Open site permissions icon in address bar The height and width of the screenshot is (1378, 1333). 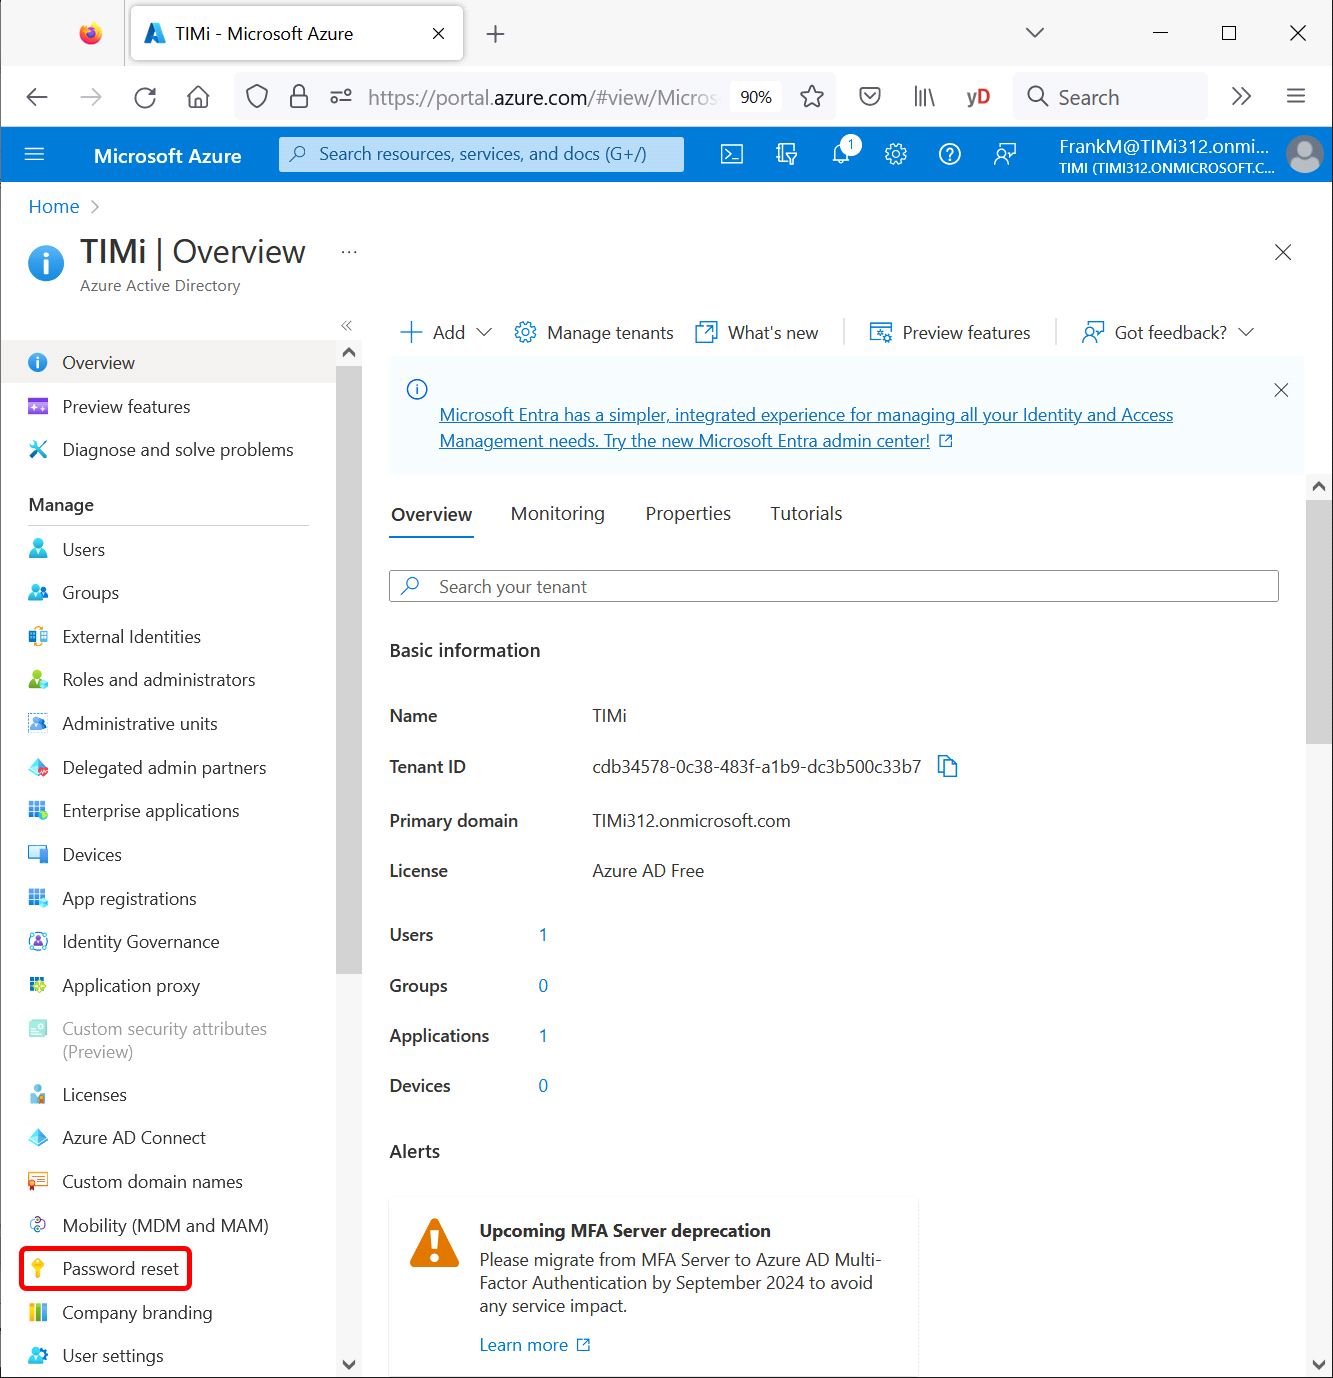[341, 96]
